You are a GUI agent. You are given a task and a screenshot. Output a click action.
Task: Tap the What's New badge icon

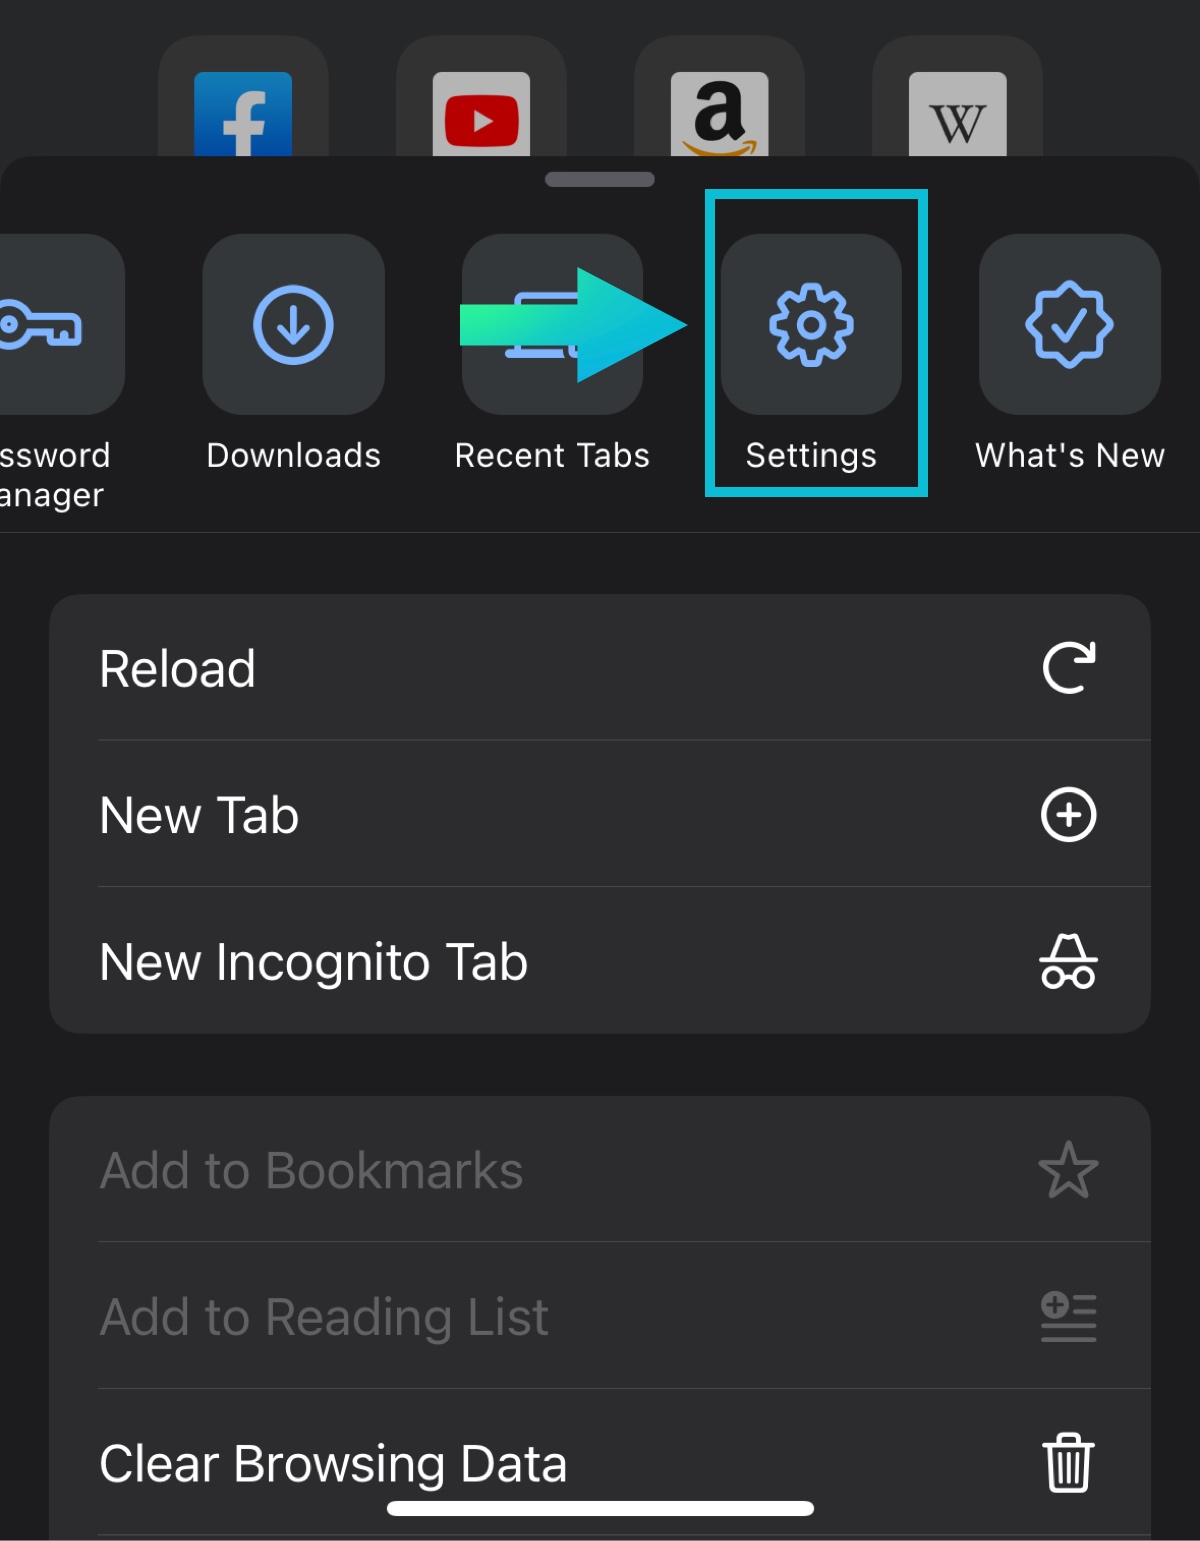[x=1069, y=325]
